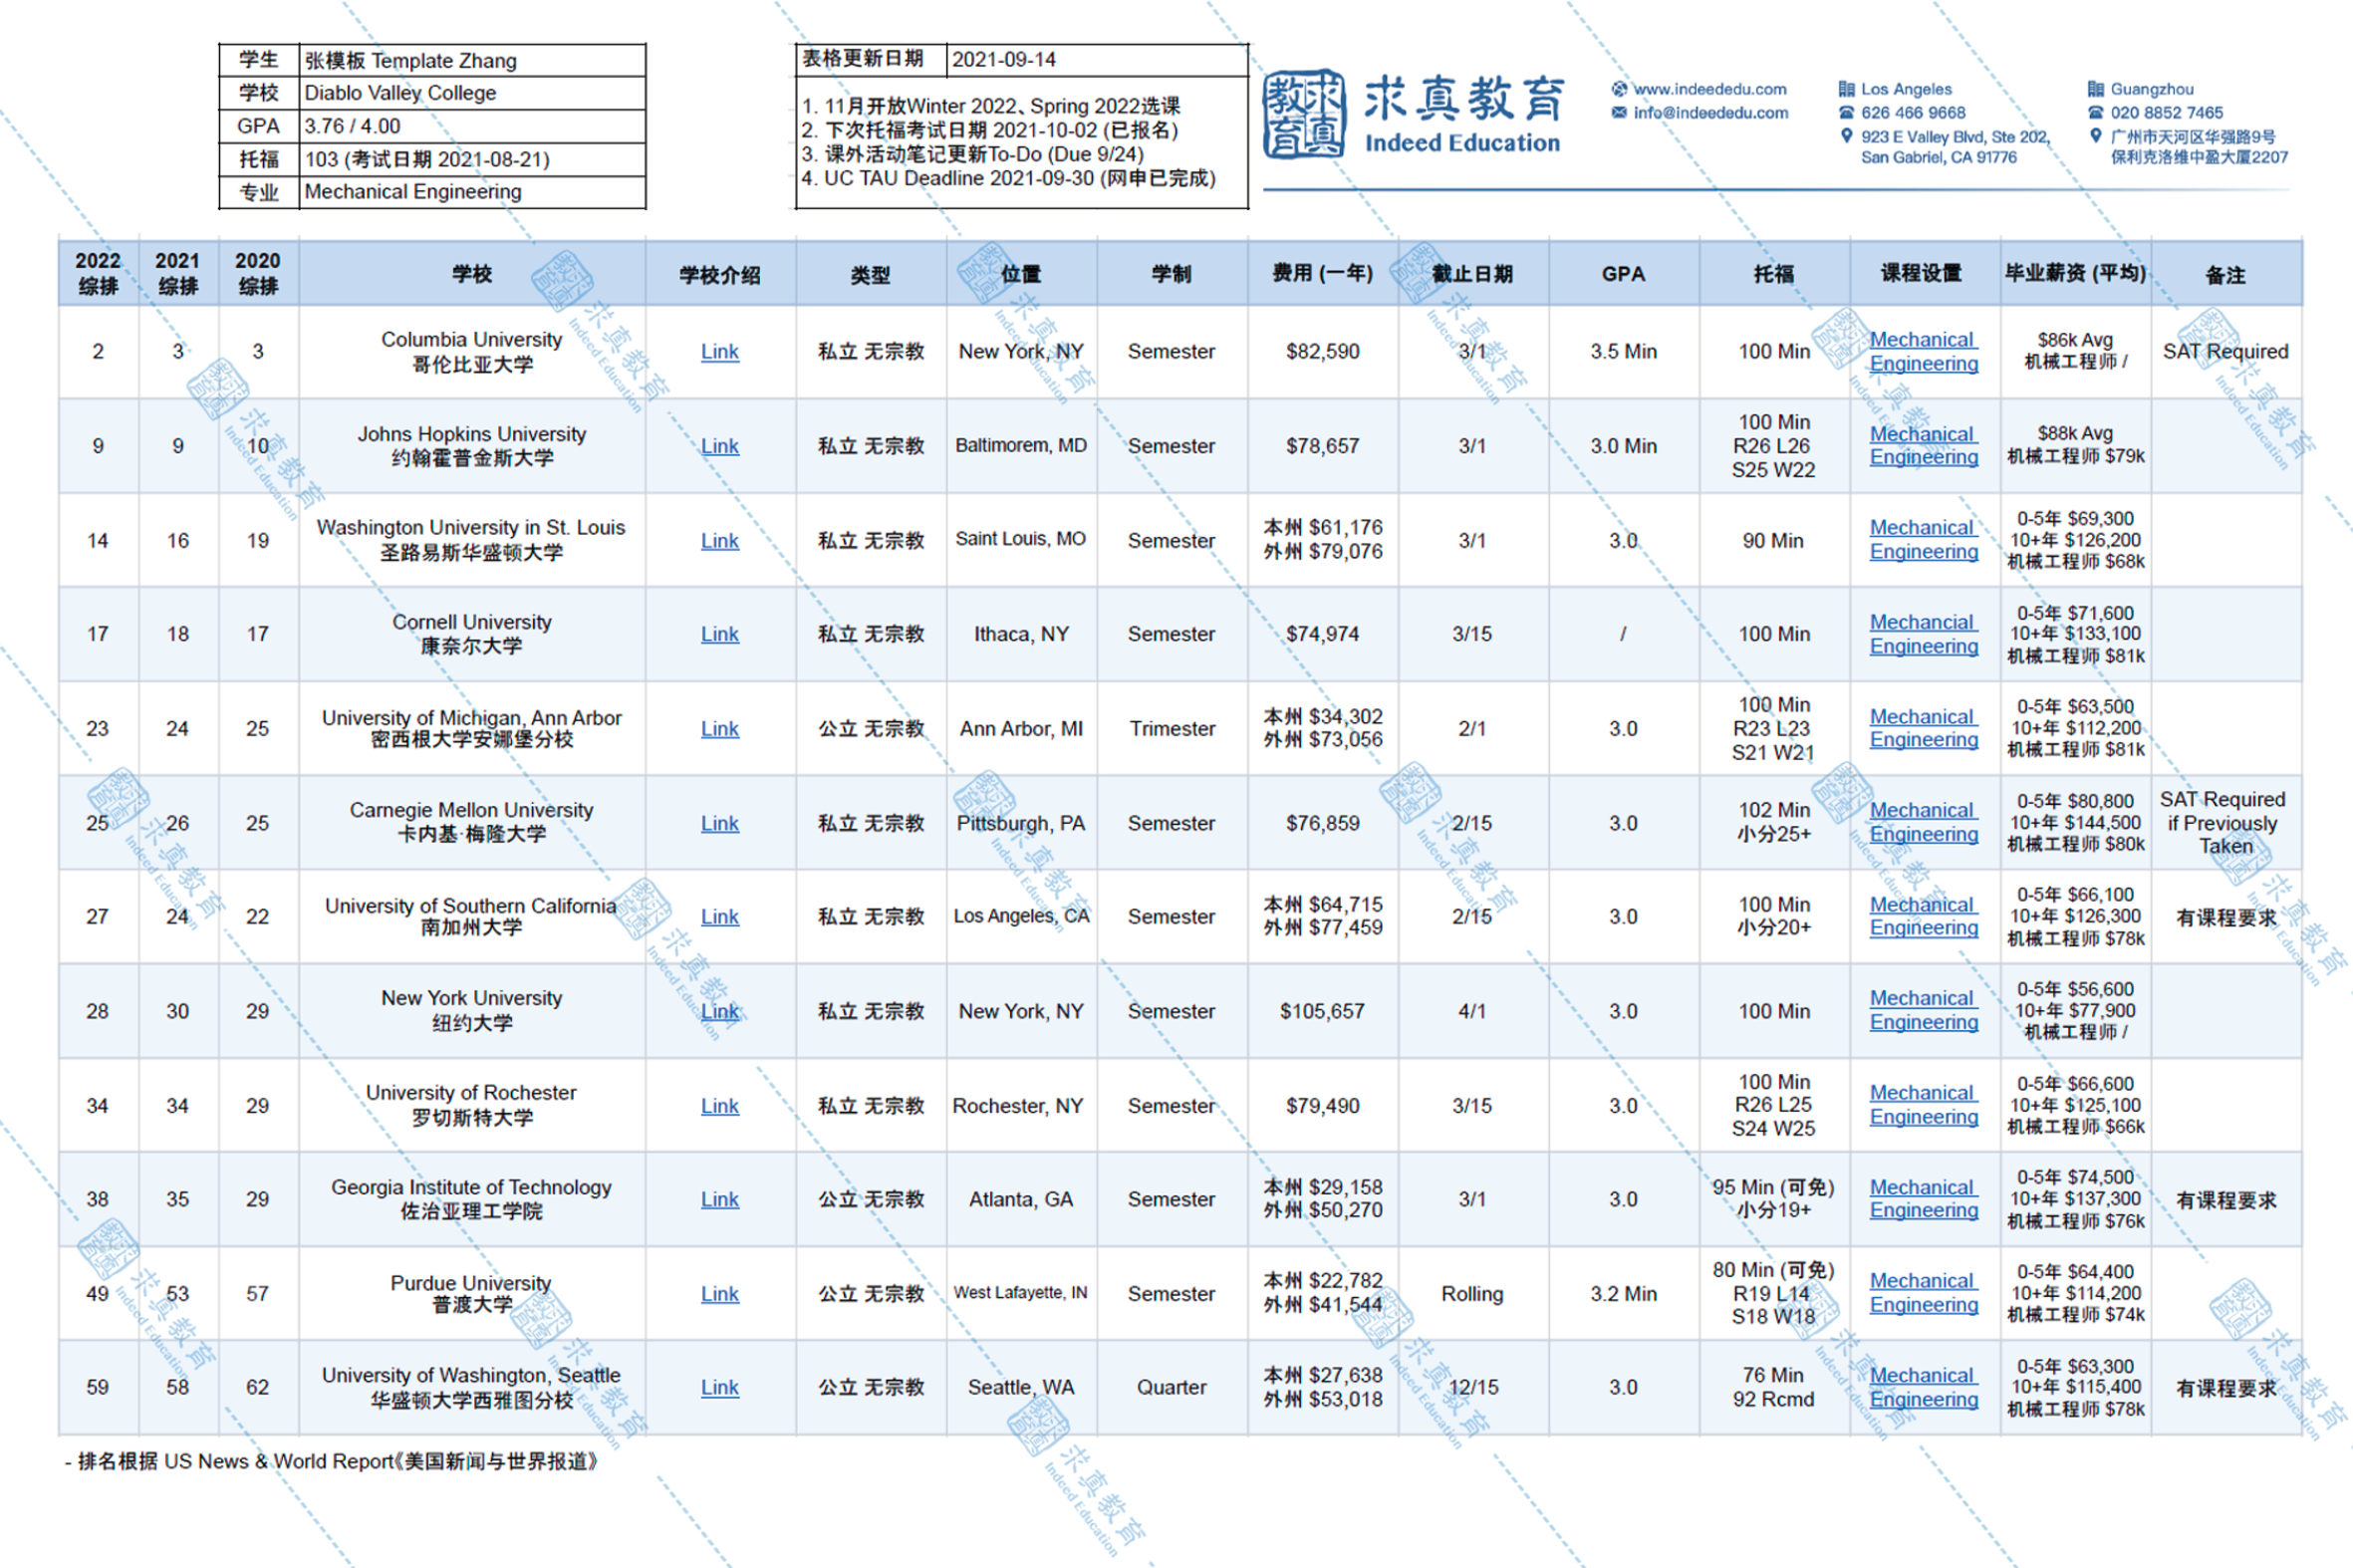Open the Washington University in St. Louis Link
The image size is (2353, 1568).
coord(720,541)
